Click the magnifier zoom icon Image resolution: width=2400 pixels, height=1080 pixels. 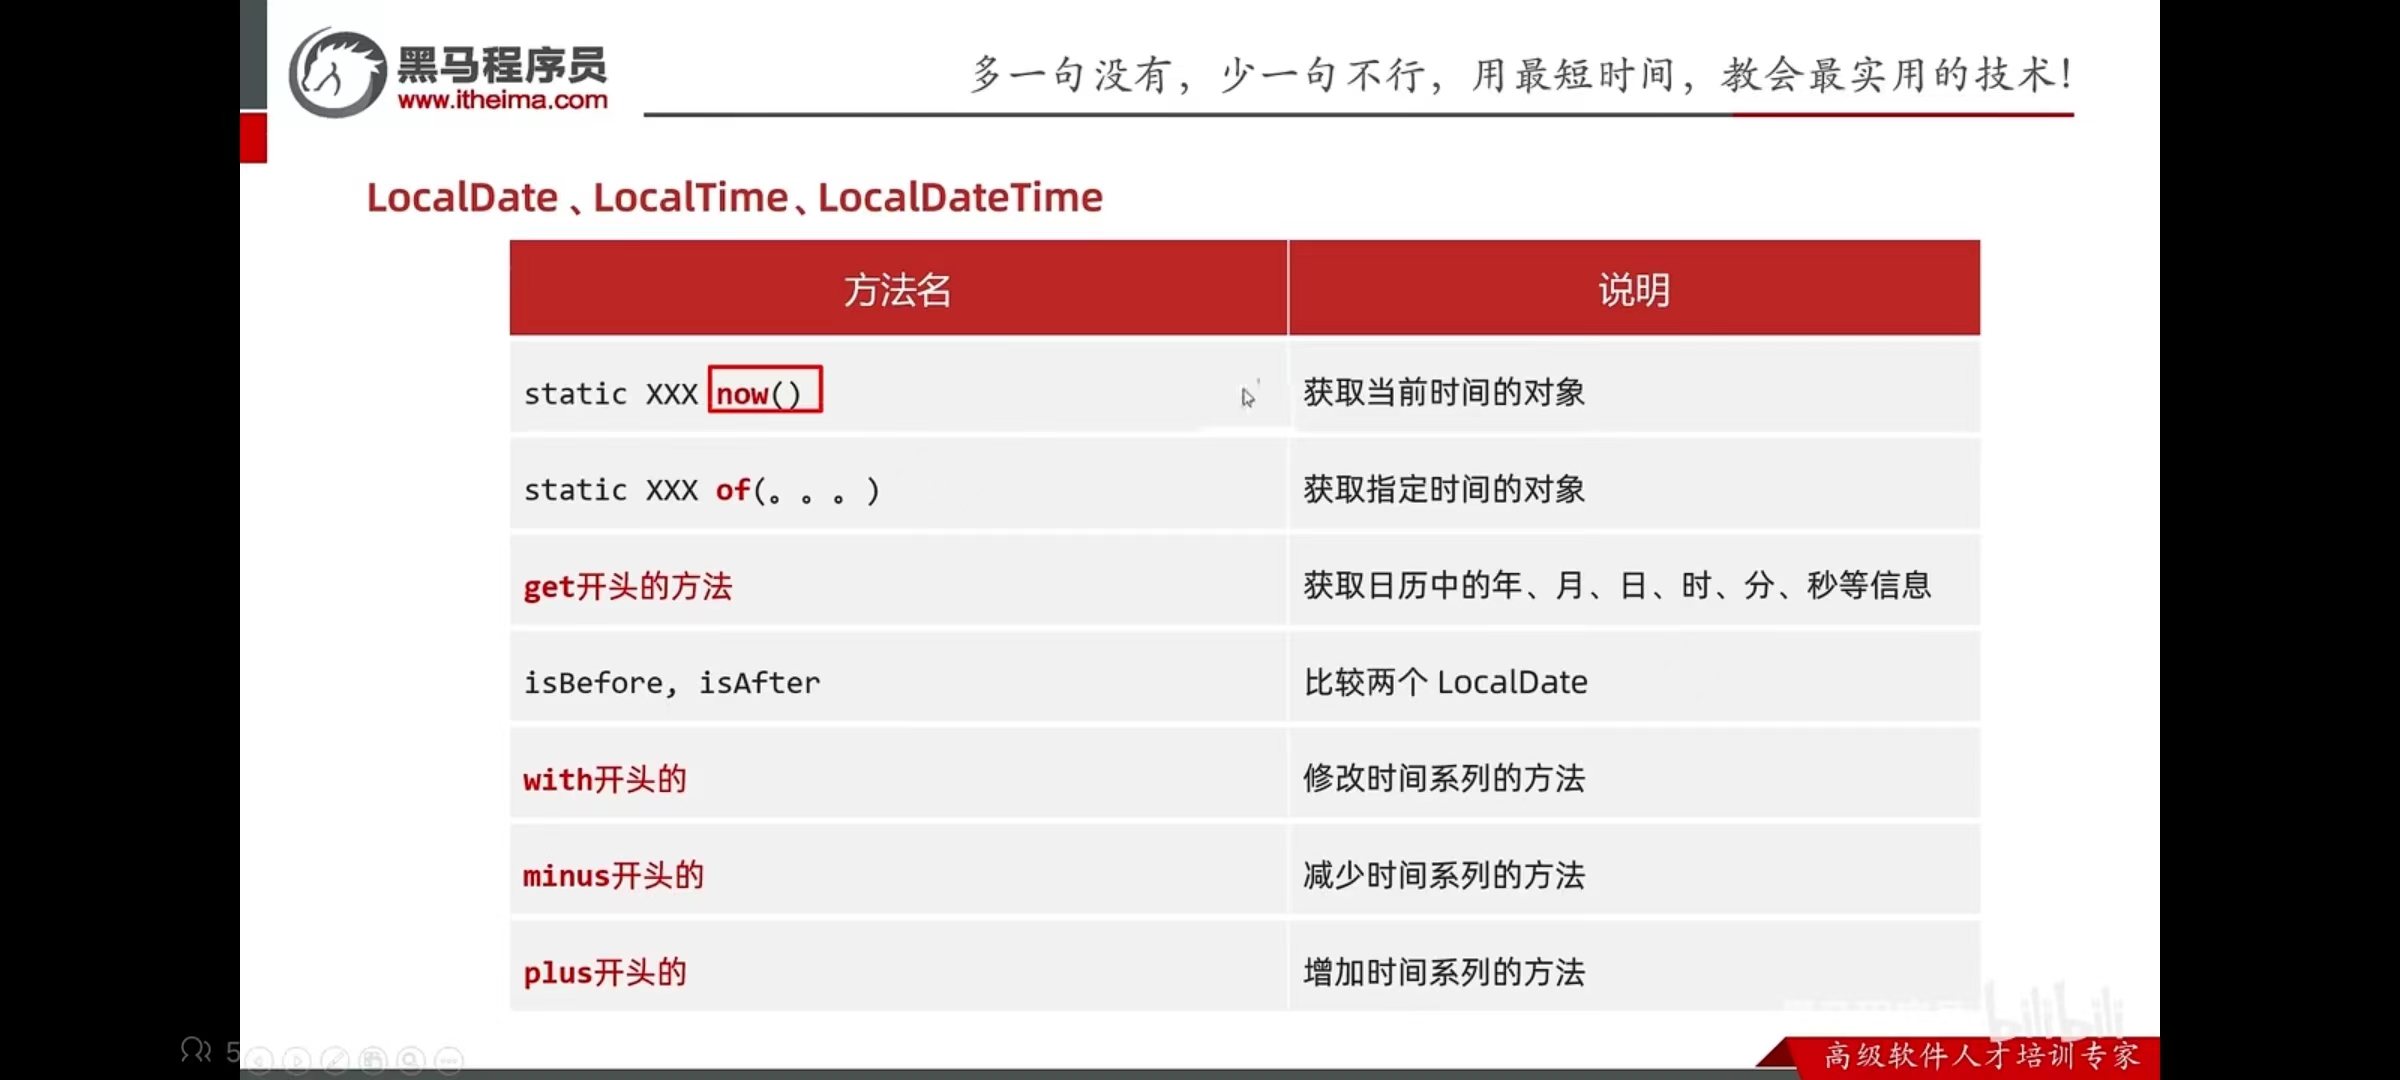pyautogui.click(x=411, y=1060)
